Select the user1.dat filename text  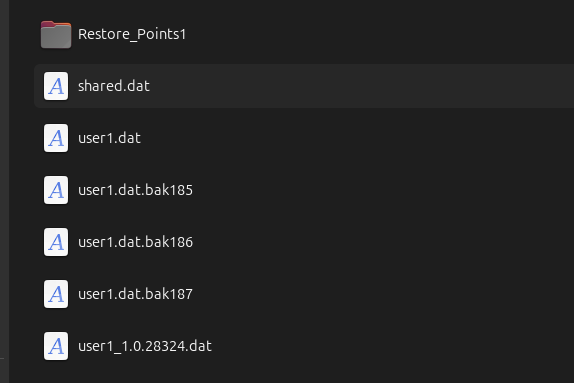[109, 138]
